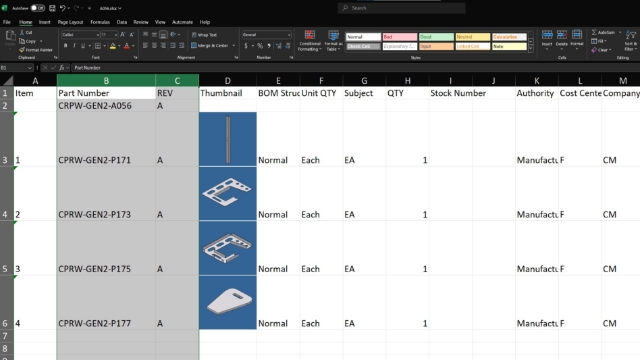Apply the Note cell style
Viewport: 640px width, 360px height.
click(509, 47)
